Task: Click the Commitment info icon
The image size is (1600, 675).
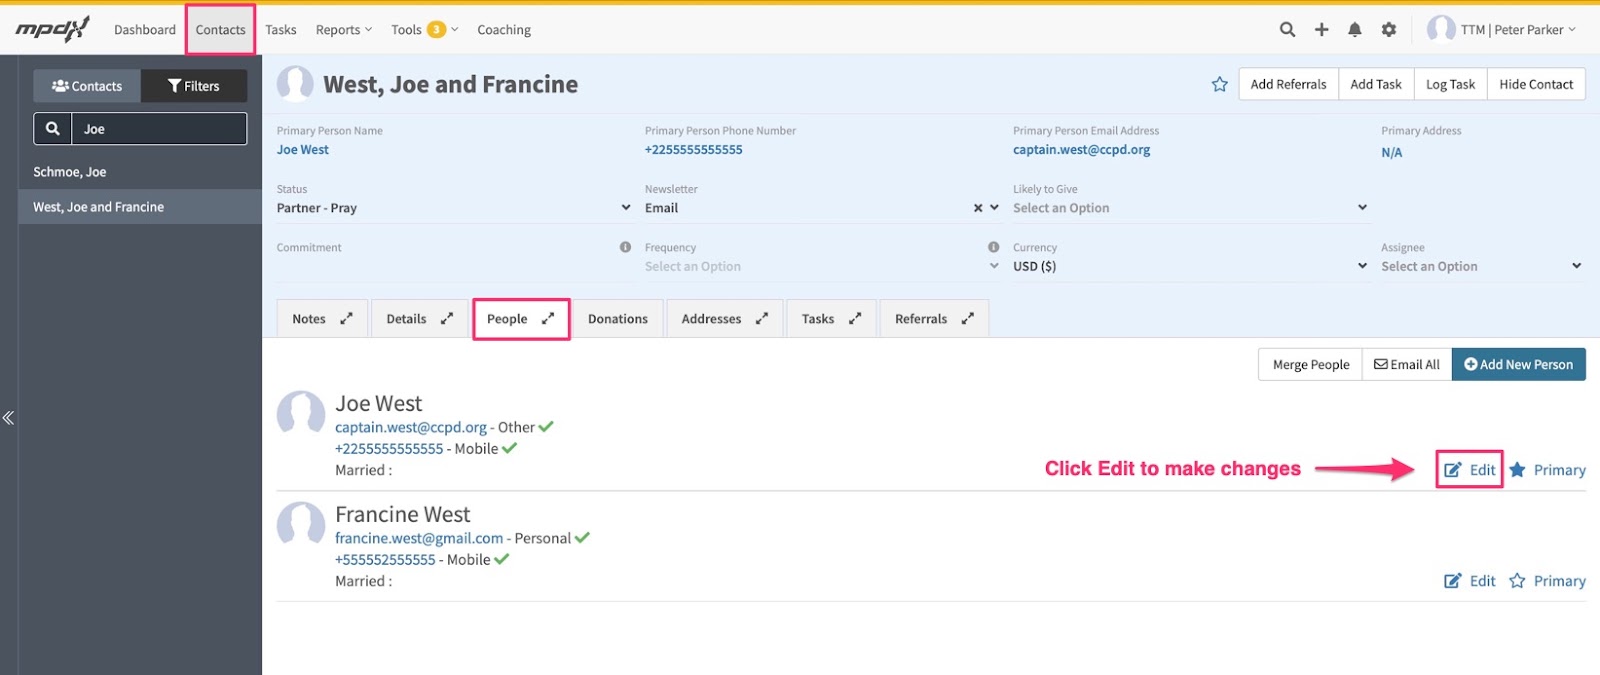Action: tap(625, 247)
